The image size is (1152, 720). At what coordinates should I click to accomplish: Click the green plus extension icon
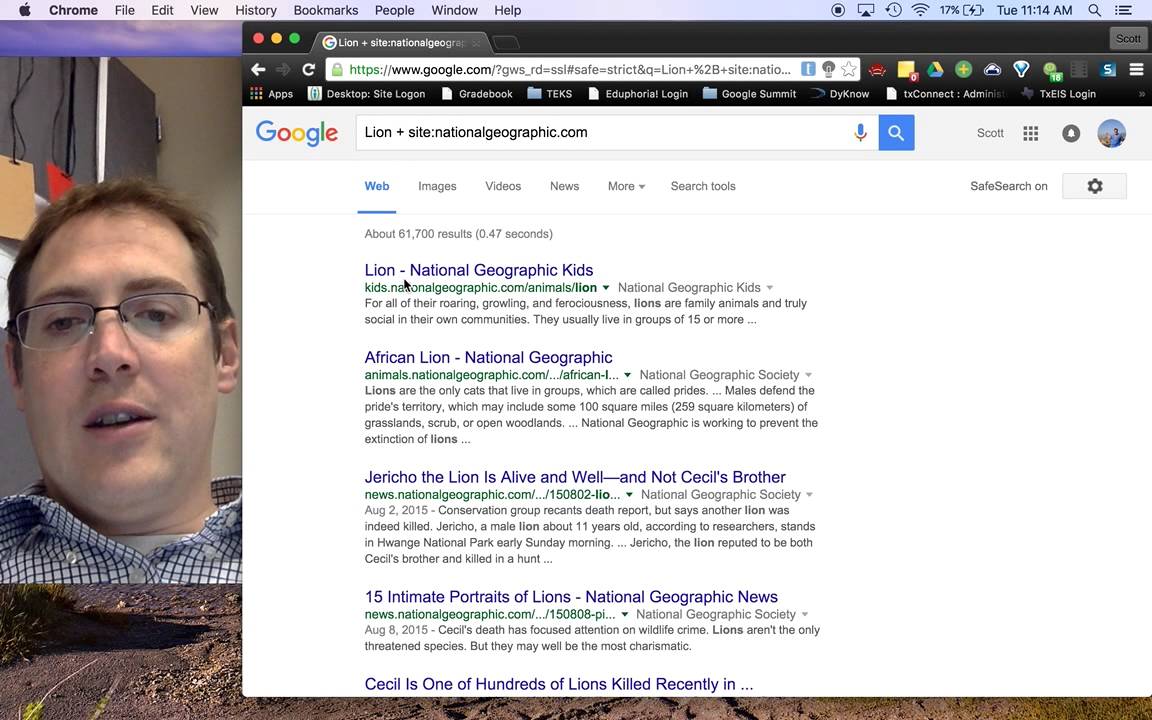coord(963,70)
